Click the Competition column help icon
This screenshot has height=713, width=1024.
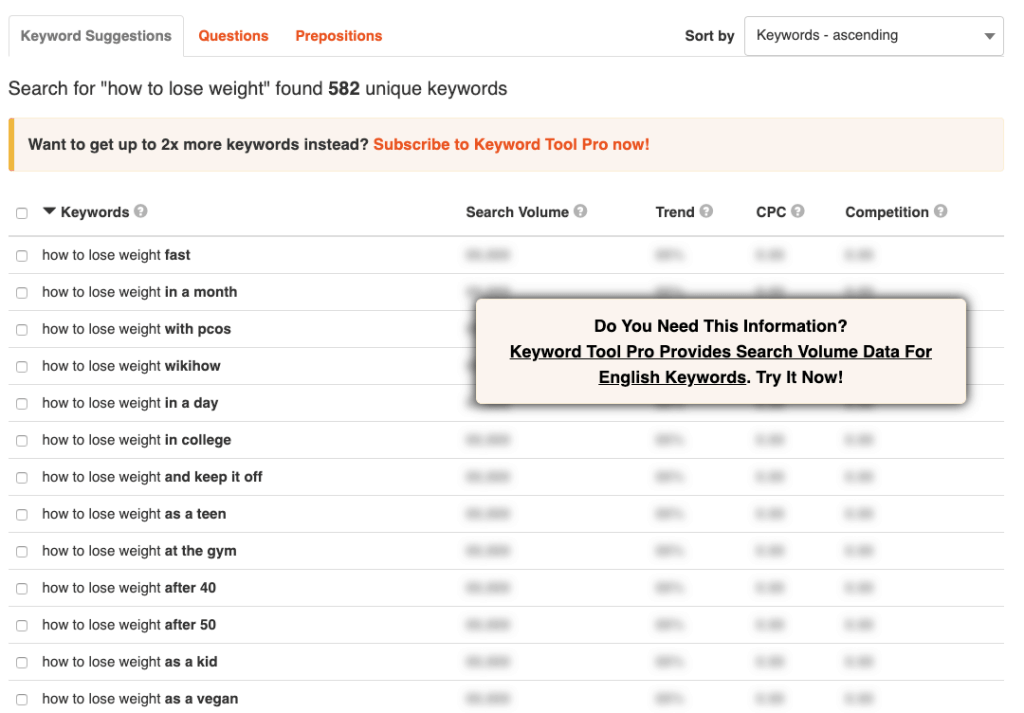tap(940, 212)
